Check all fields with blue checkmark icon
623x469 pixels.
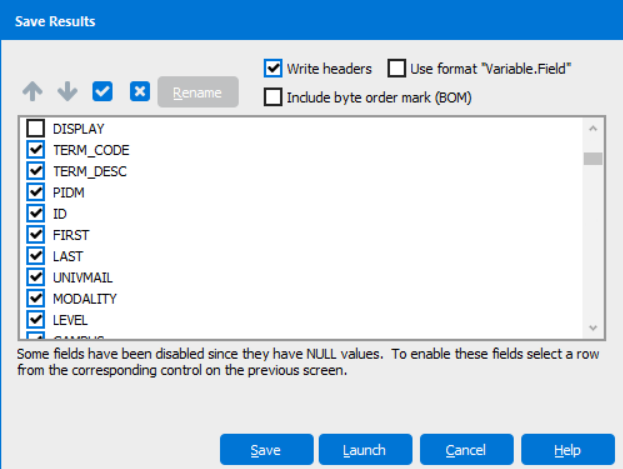click(x=103, y=91)
